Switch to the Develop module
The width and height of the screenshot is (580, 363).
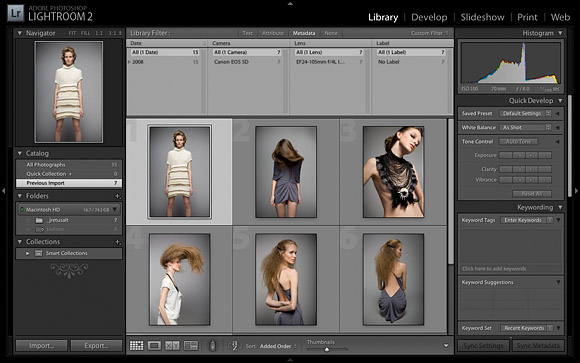[x=429, y=17]
